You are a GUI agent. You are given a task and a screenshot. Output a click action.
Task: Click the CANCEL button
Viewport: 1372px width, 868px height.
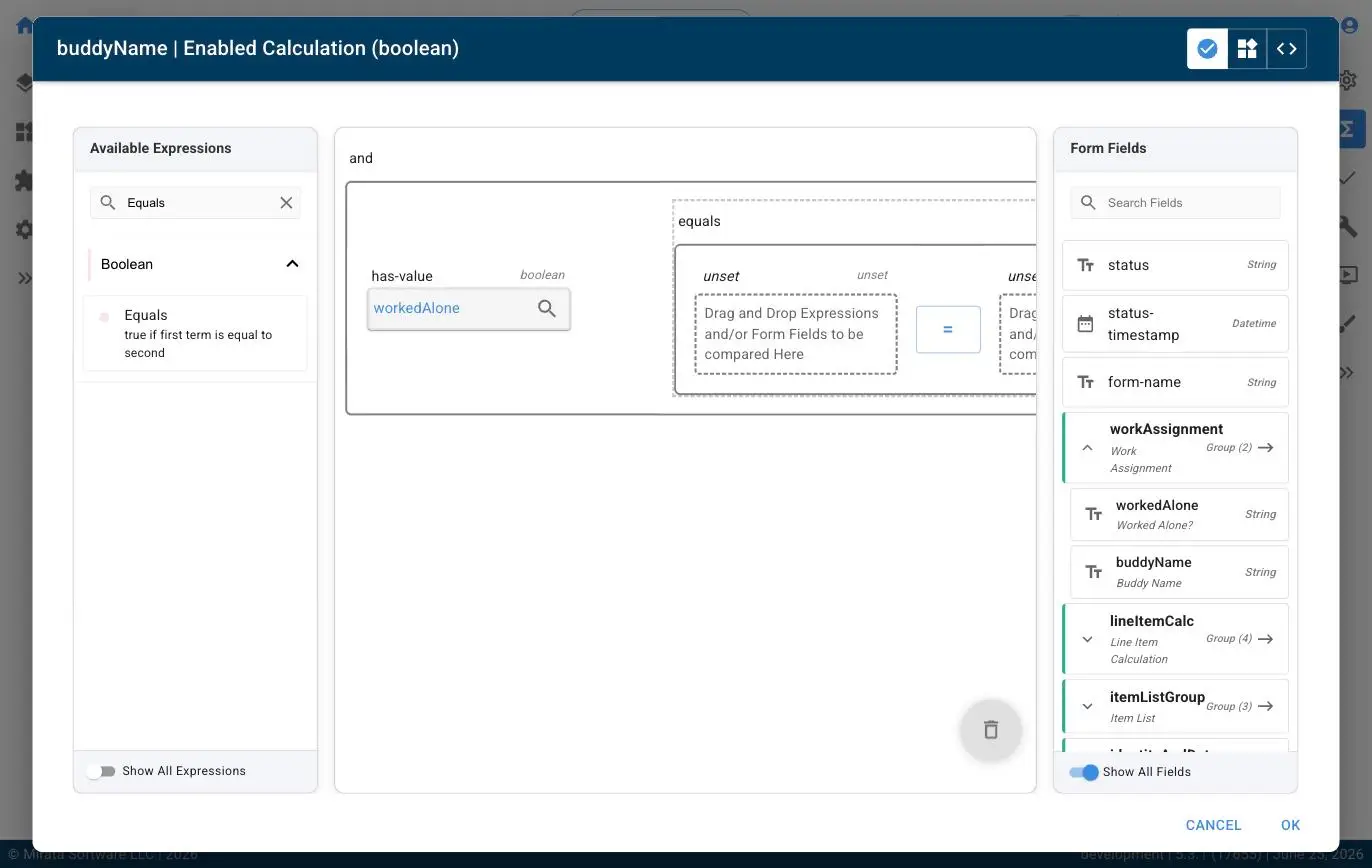click(1213, 825)
